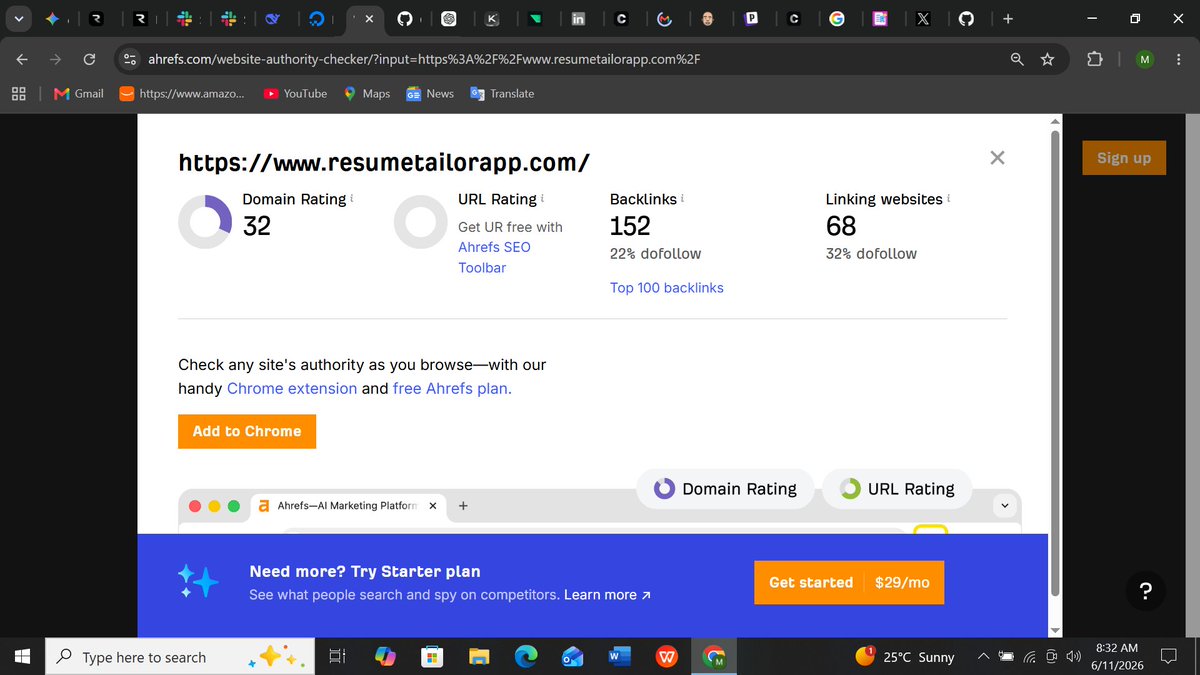Follow the Chrome extension link
Viewport: 1200px width, 675px height.
292,388
